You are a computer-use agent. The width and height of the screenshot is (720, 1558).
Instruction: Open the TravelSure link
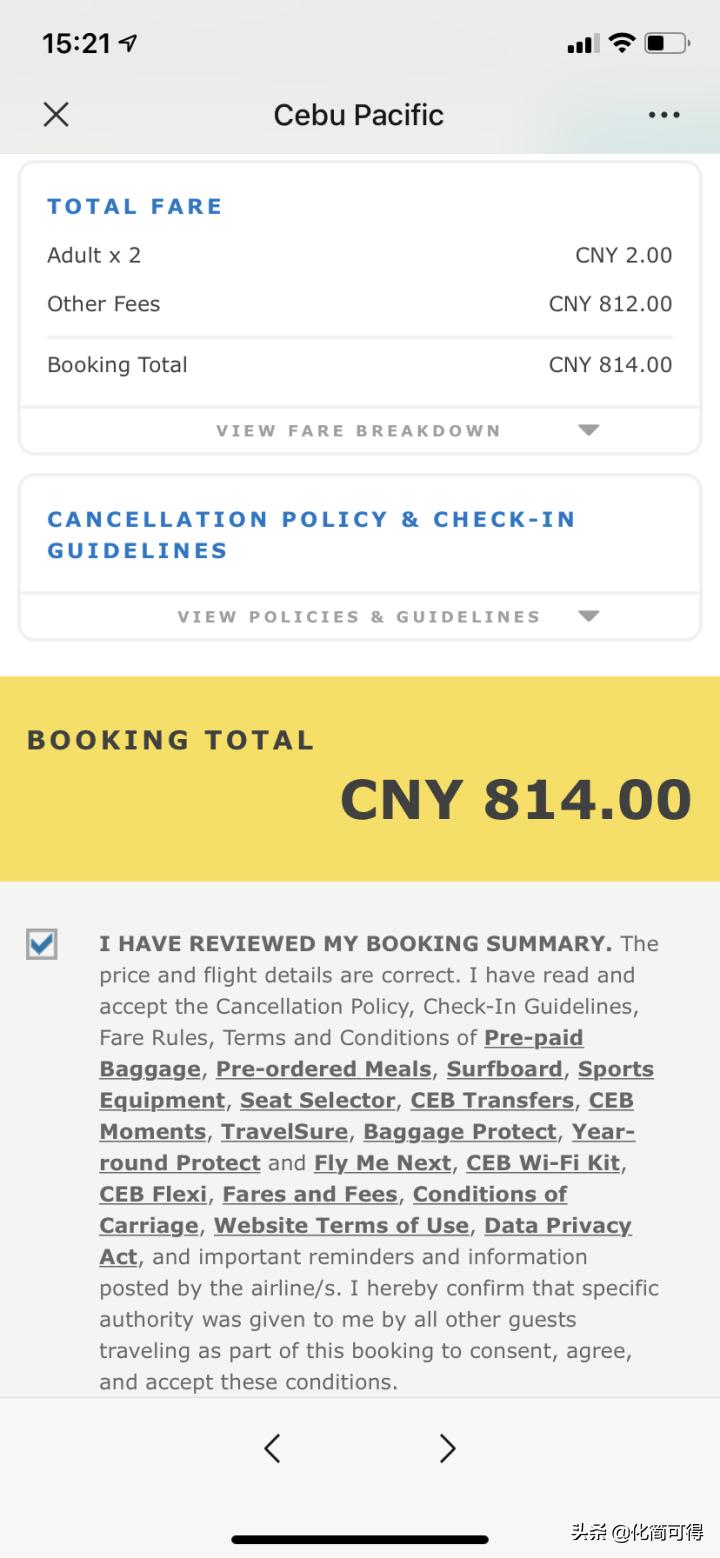284,1132
